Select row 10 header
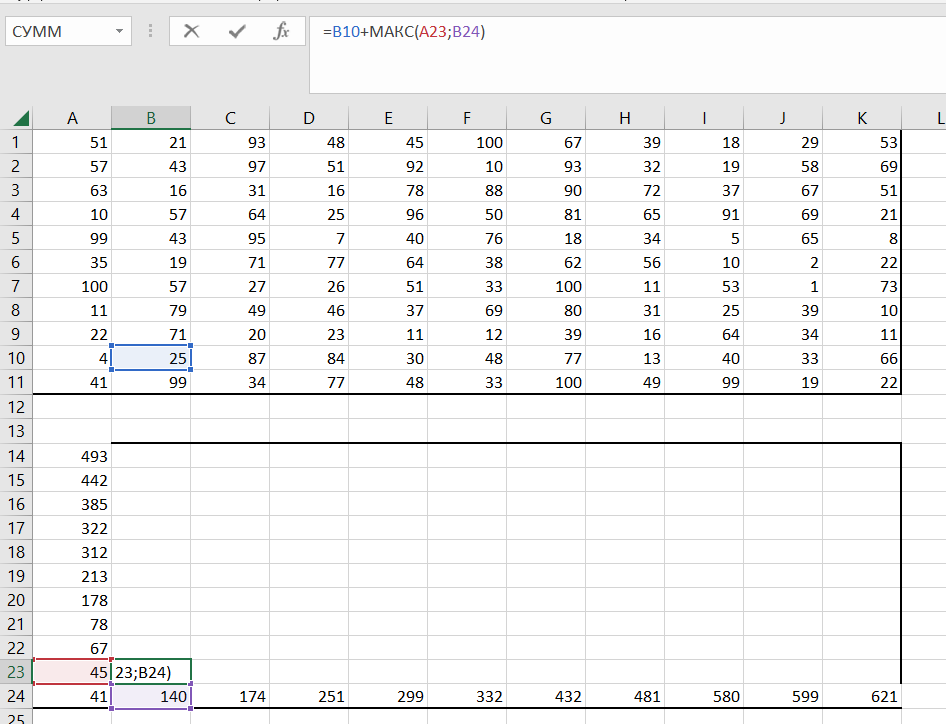Image resolution: width=946 pixels, height=724 pixels. pos(16,358)
